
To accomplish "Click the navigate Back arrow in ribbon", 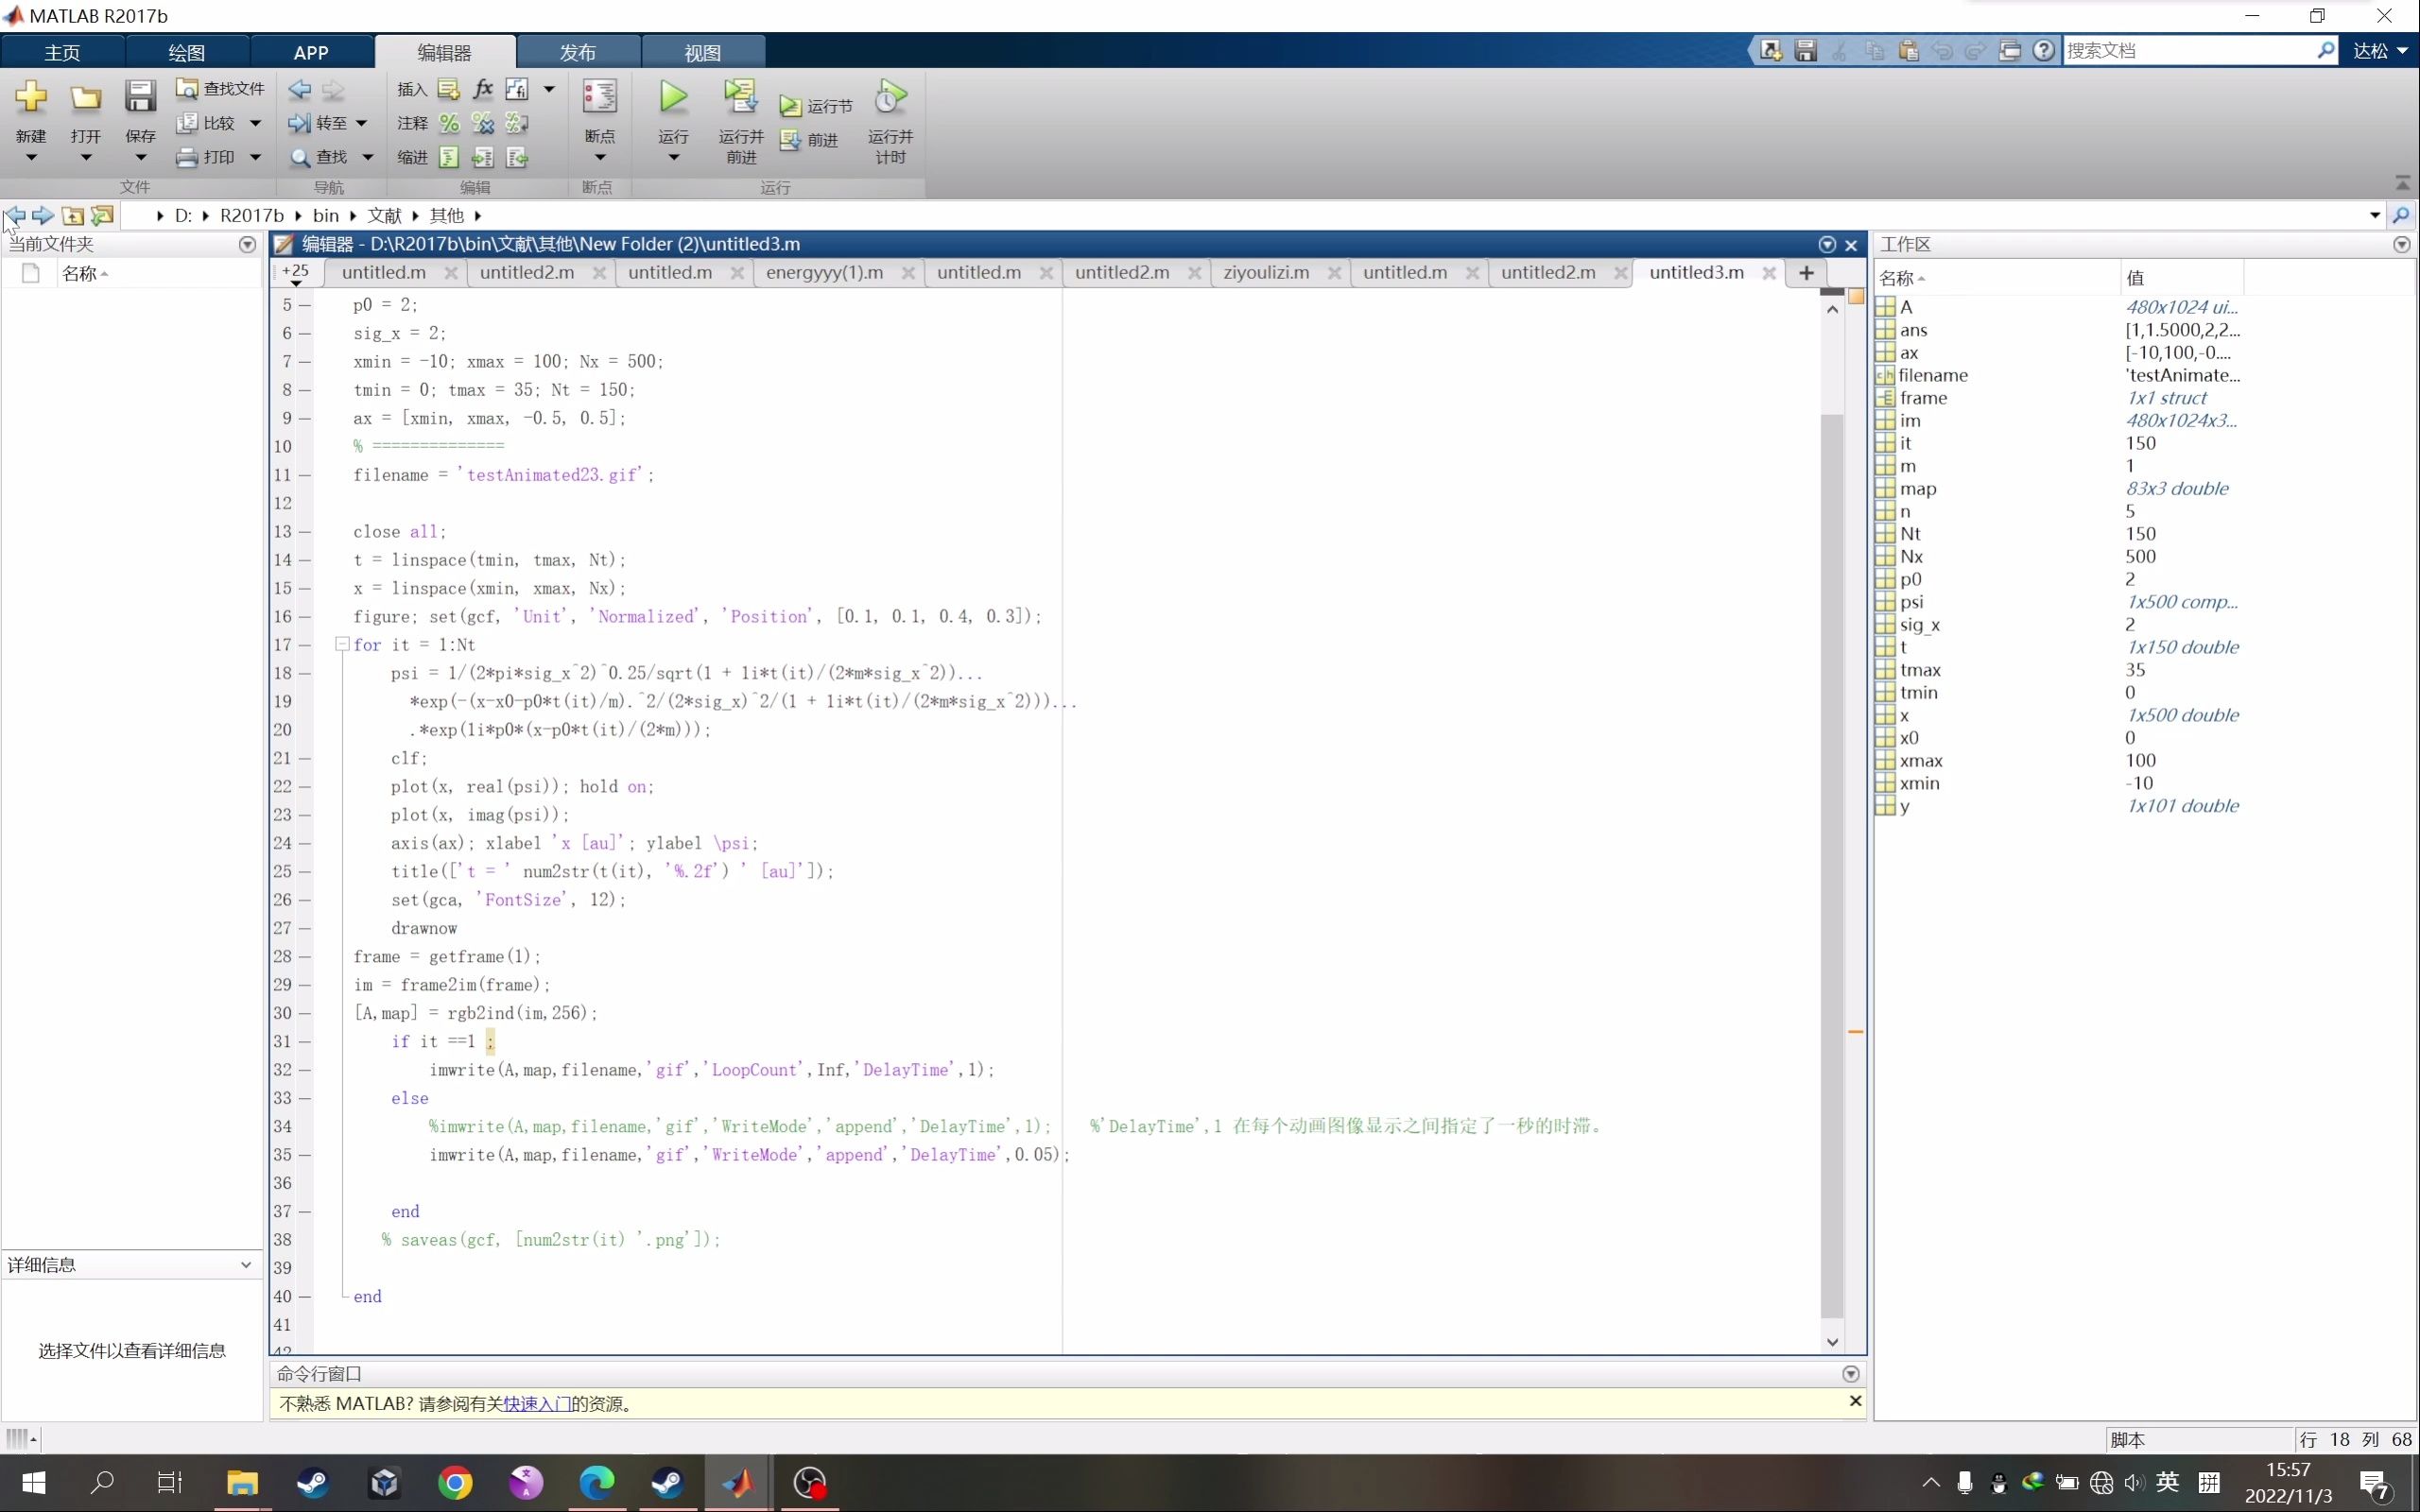I will coord(299,89).
